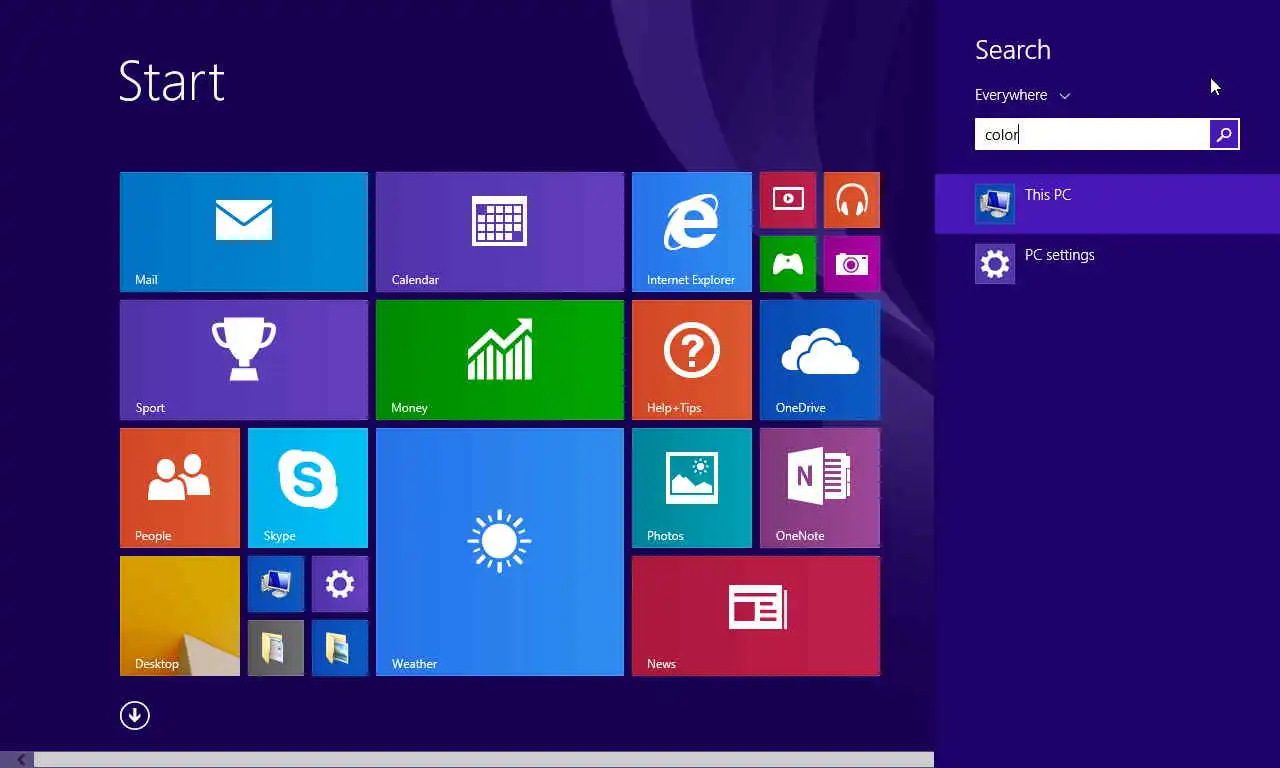Open the Money chart tile
Image resolution: width=1280 pixels, height=768 pixels.
tap(500, 360)
